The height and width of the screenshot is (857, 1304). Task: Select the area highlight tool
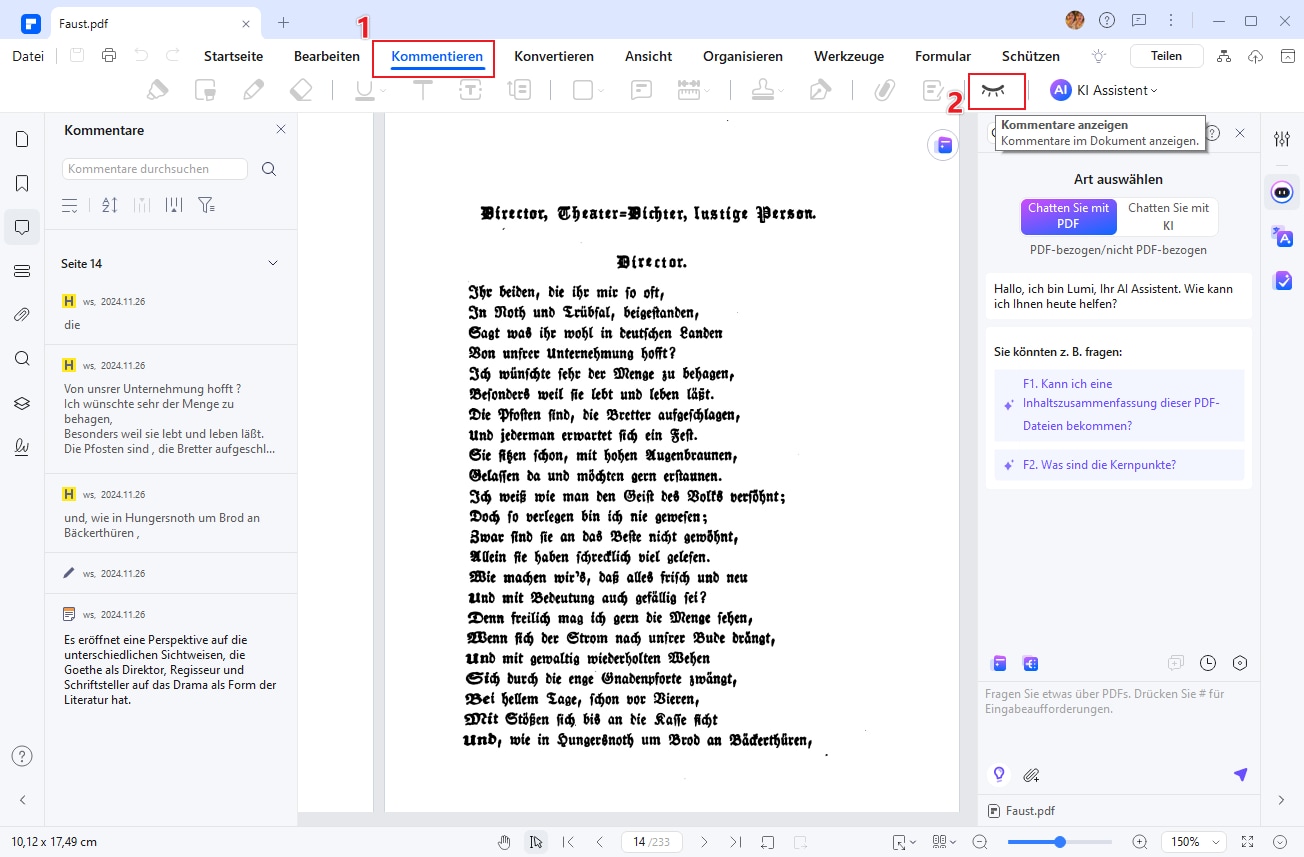point(206,90)
